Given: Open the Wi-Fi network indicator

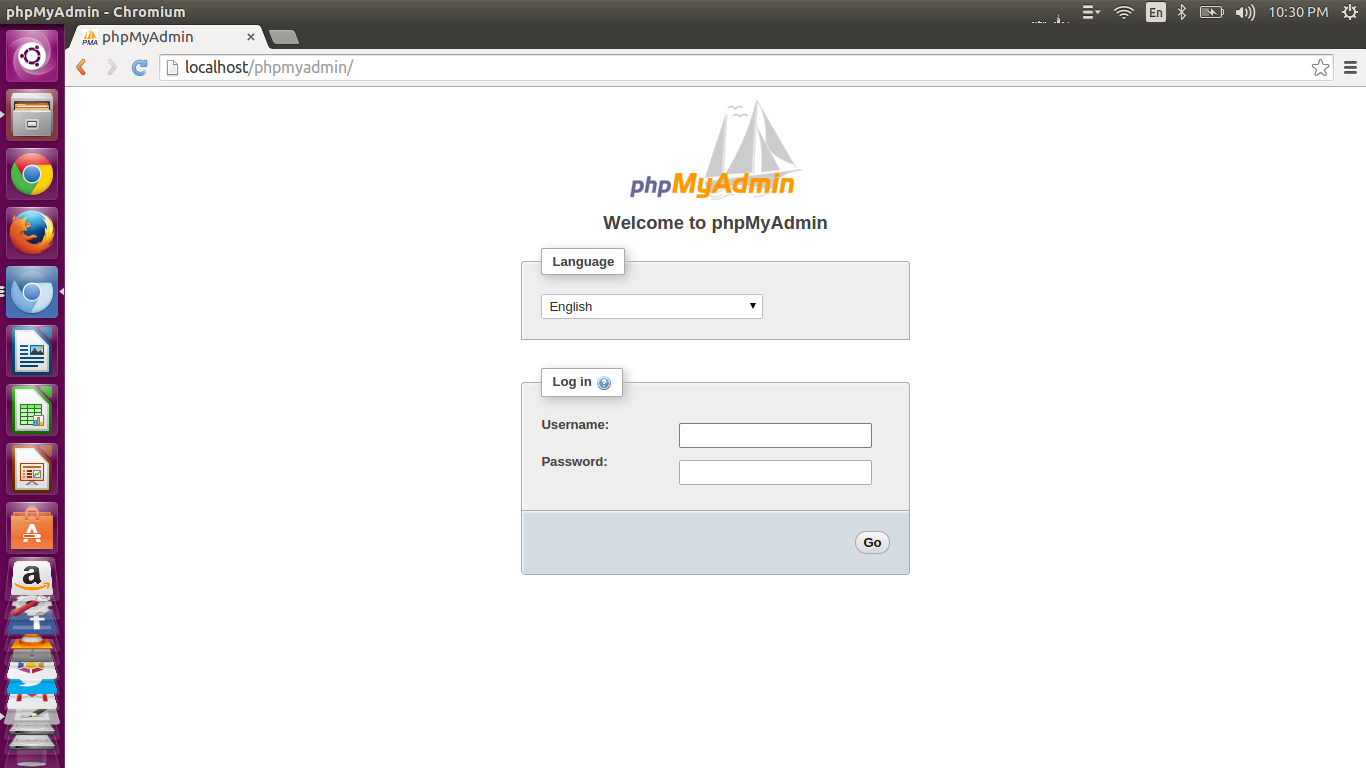Looking at the screenshot, I should (x=1123, y=12).
